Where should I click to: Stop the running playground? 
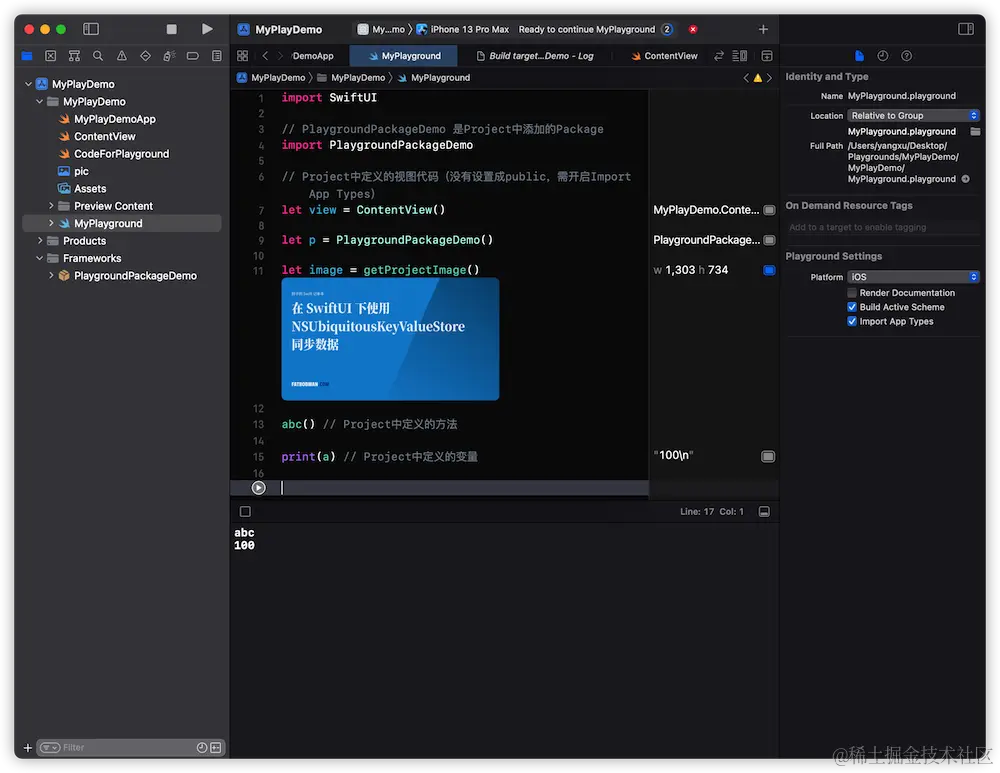[x=172, y=29]
